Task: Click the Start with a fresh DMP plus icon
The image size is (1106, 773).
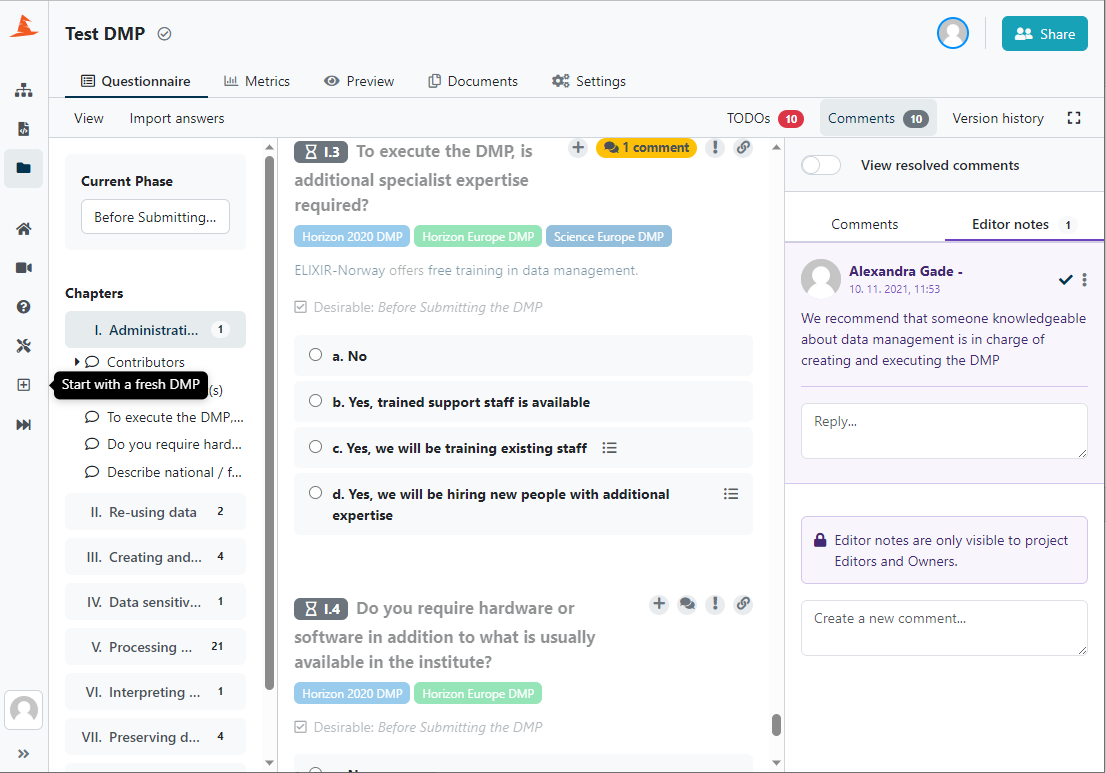Action: coord(24,384)
